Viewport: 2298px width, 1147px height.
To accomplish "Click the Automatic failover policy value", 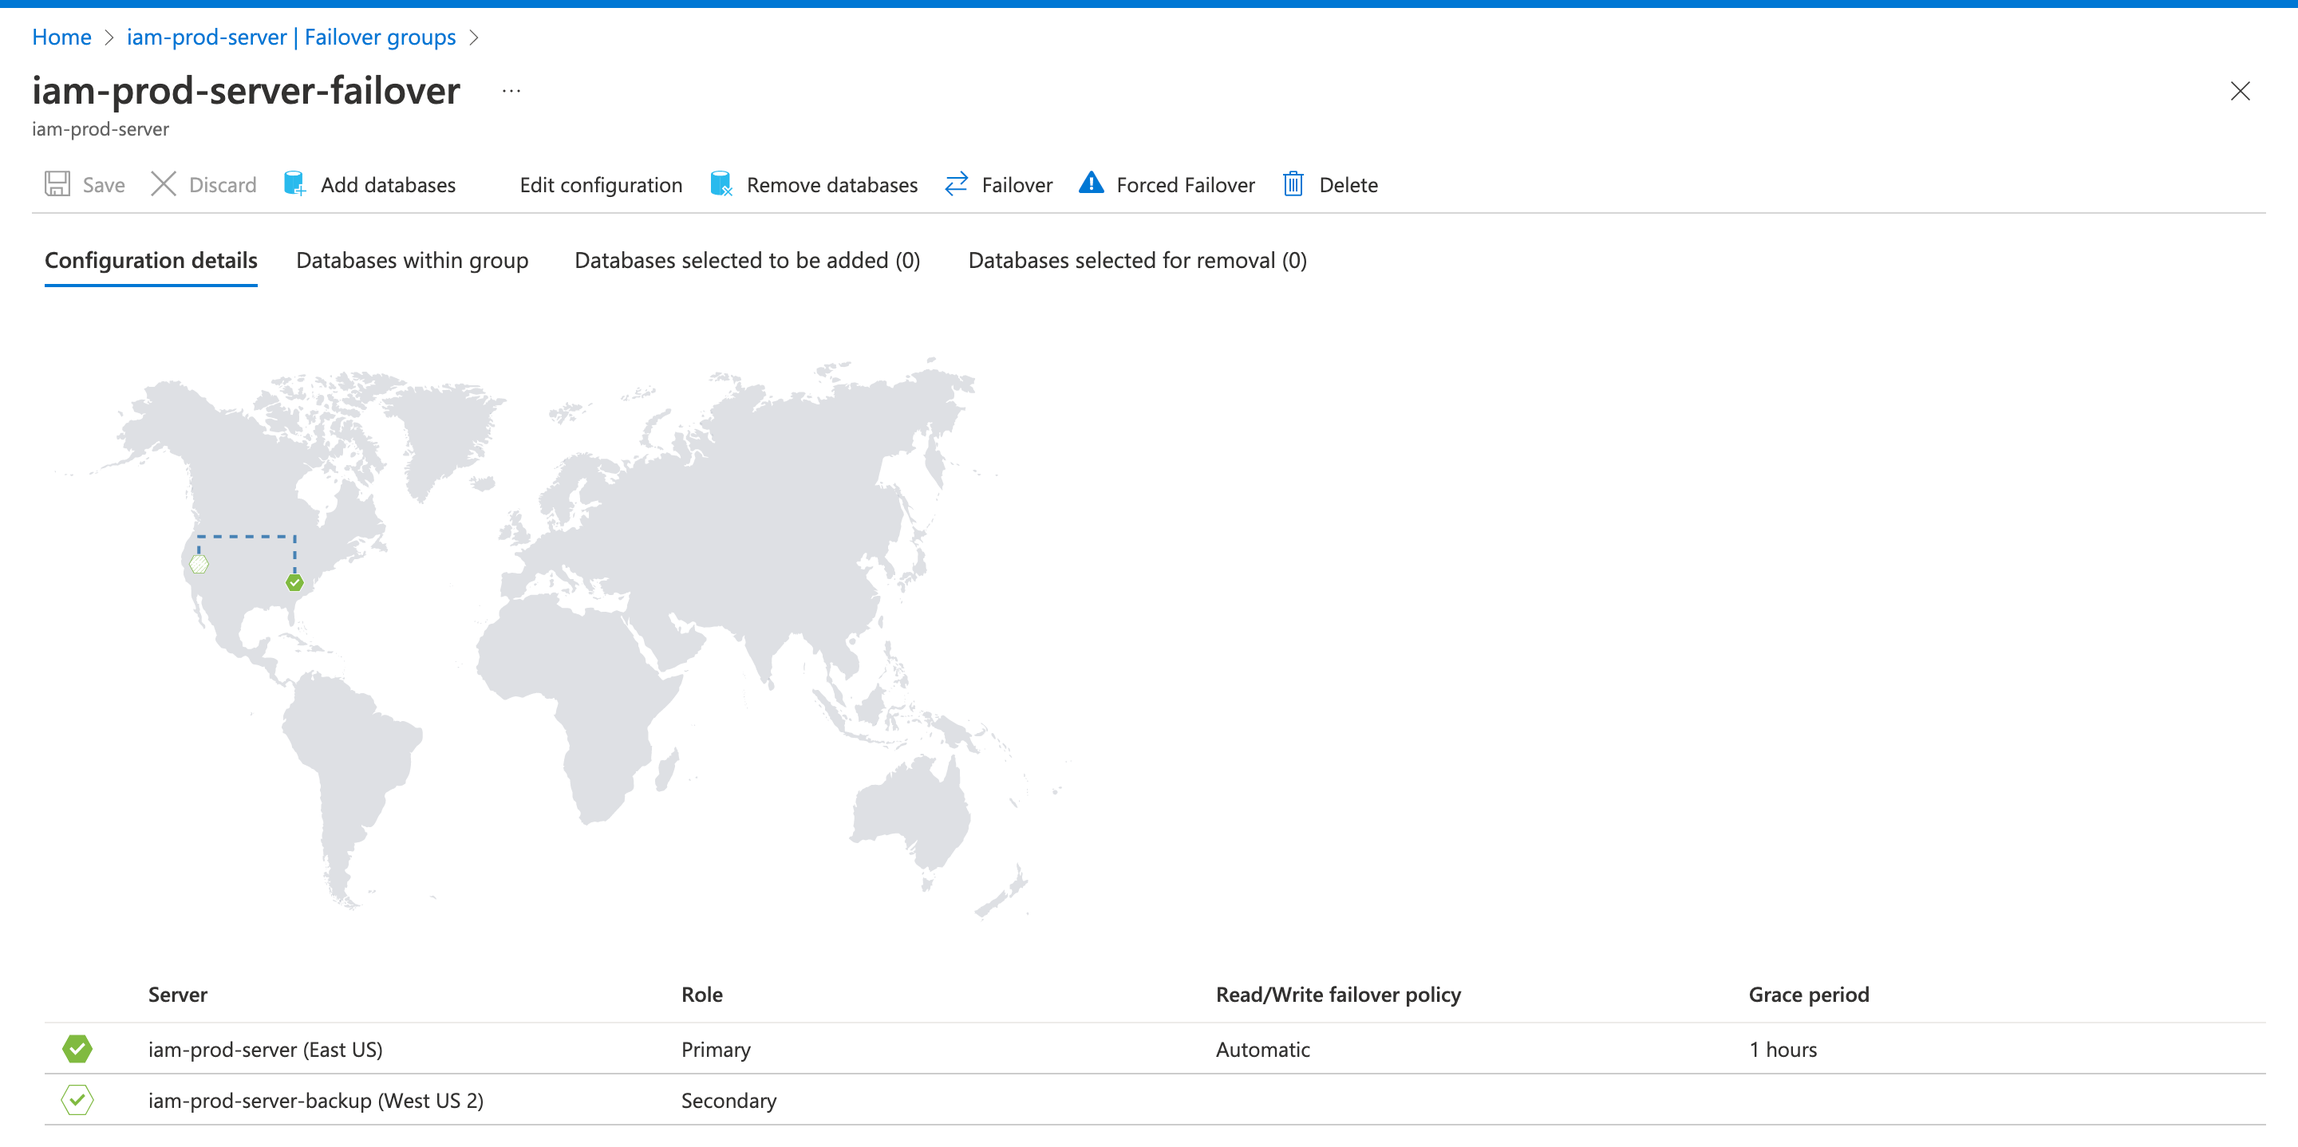I will [x=1263, y=1049].
